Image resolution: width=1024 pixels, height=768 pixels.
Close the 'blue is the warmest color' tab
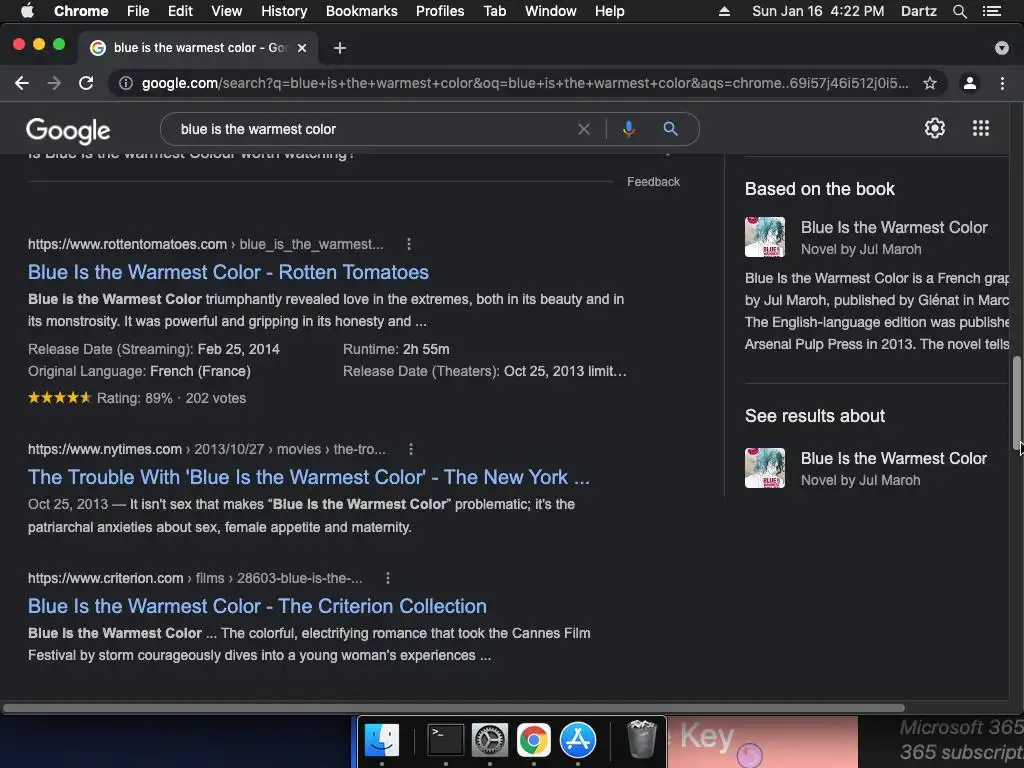(x=302, y=48)
